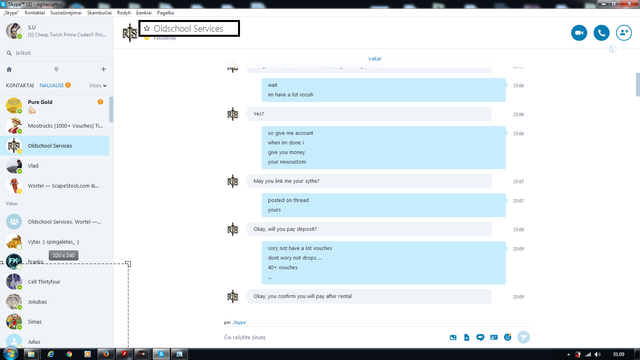Go to the Skype Home icon
640x360 pixels.
9,69
